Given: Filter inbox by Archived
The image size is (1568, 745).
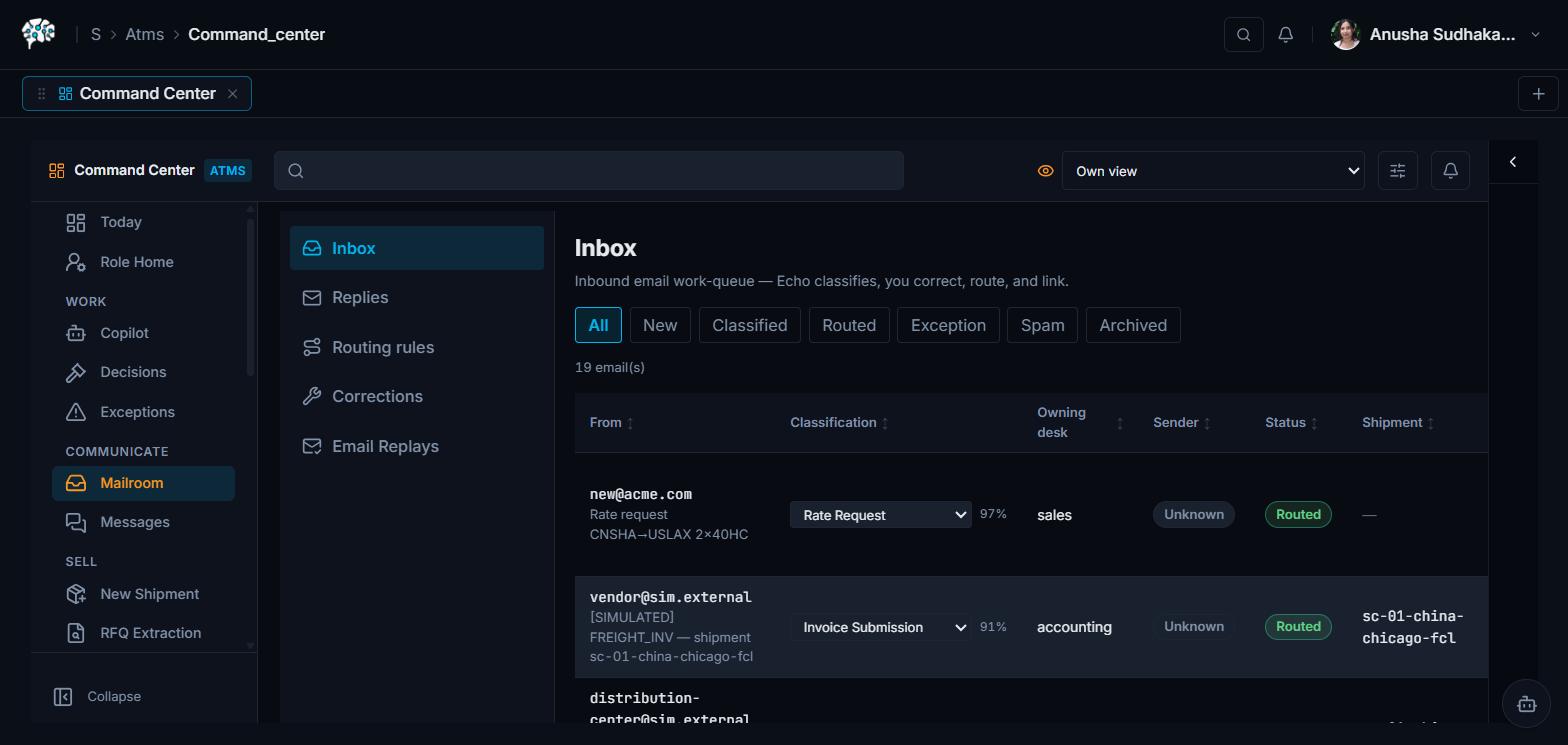Looking at the screenshot, I should (1133, 325).
